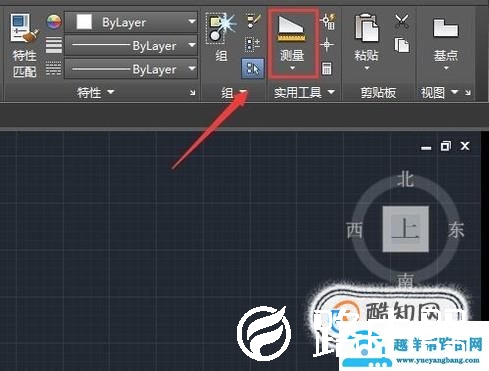Expand the 特性 panel title dropdown
This screenshot has height=371, width=489.
[111, 92]
